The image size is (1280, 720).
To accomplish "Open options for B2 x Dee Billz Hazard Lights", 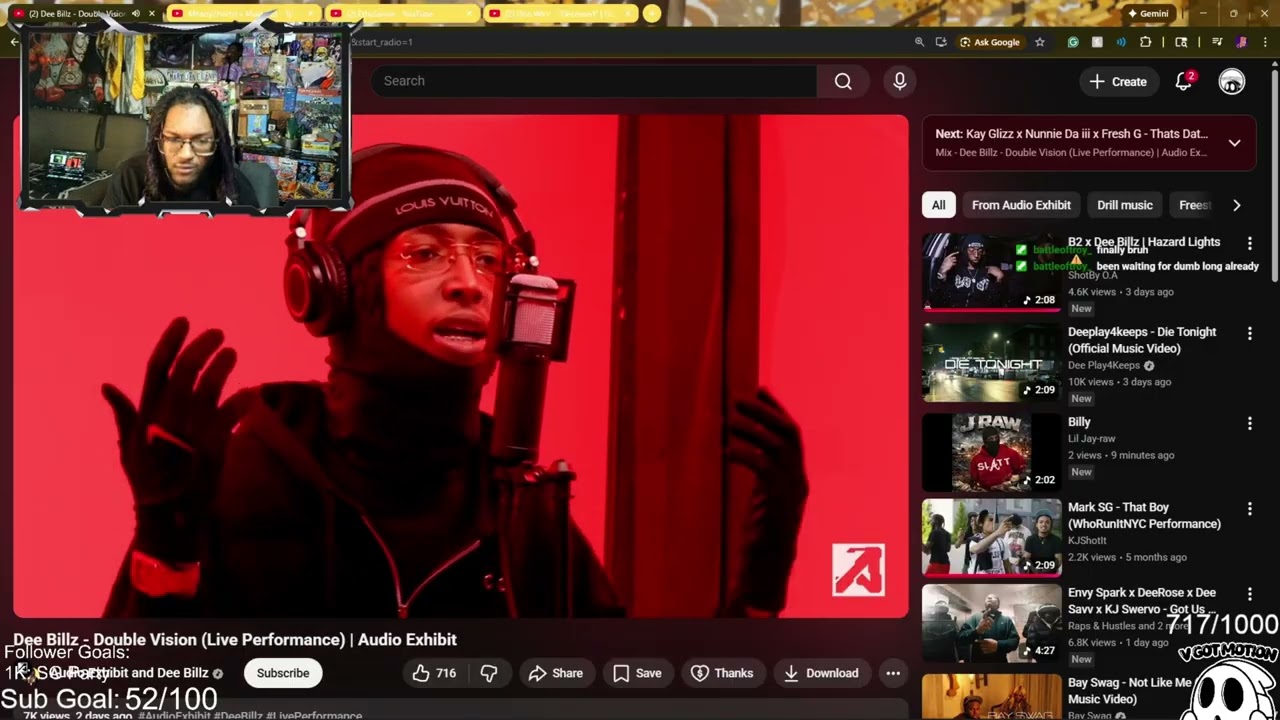I will tap(1249, 243).
